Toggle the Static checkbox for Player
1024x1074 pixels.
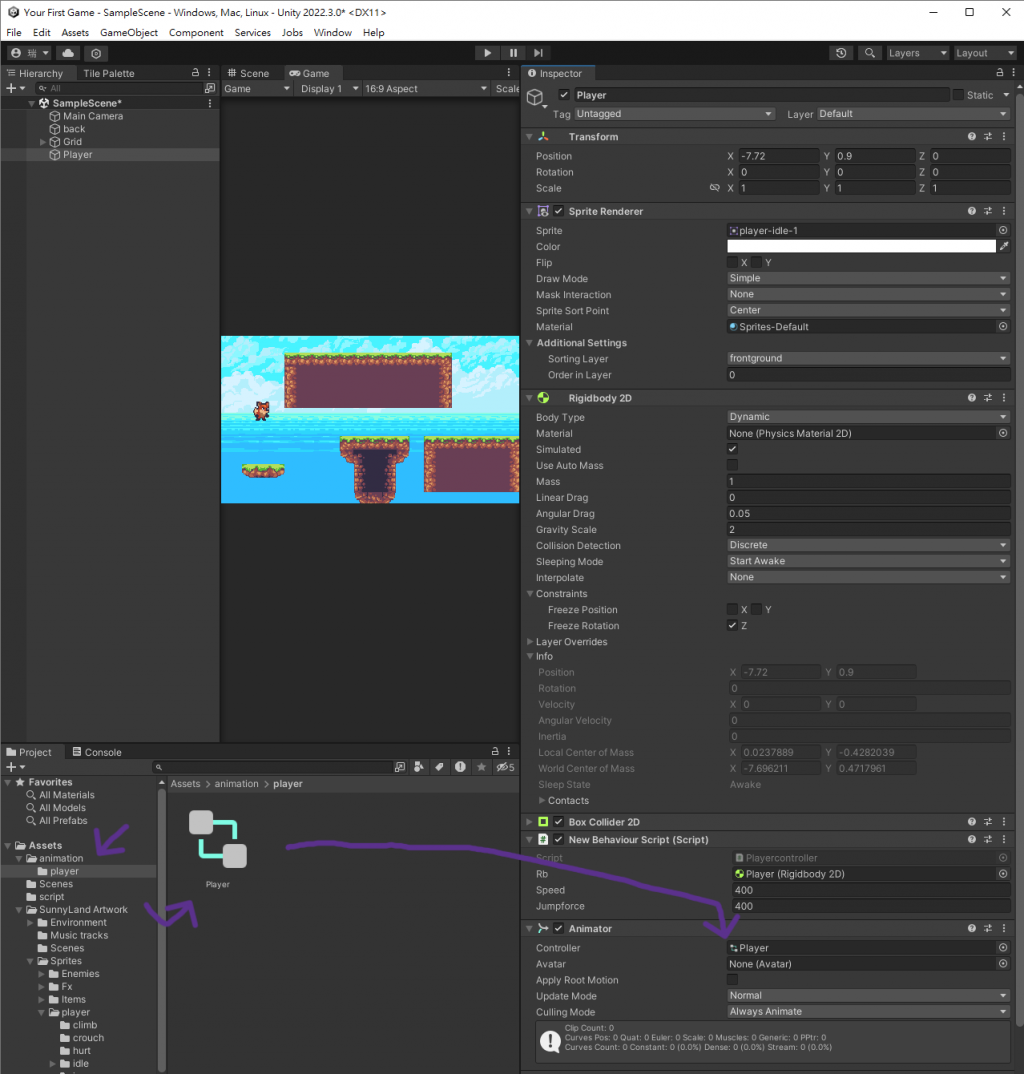[x=958, y=95]
